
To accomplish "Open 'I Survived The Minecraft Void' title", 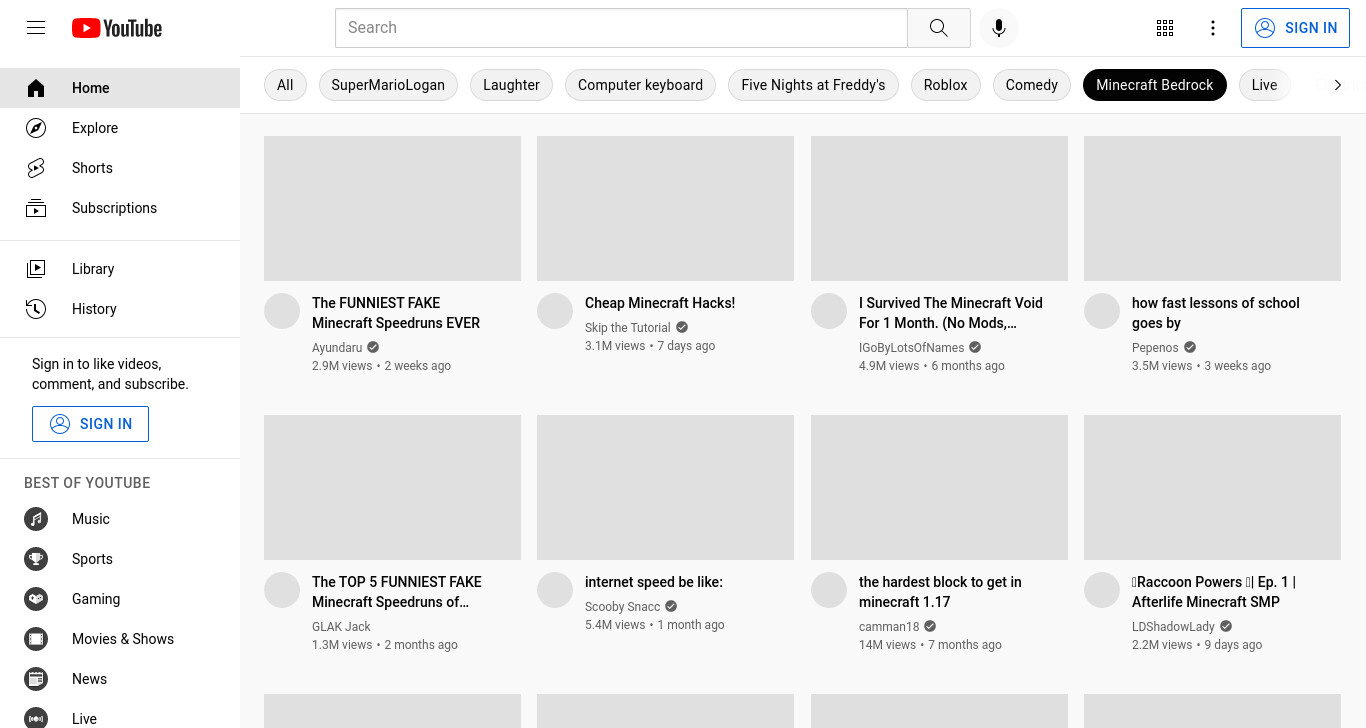I will [x=950, y=313].
